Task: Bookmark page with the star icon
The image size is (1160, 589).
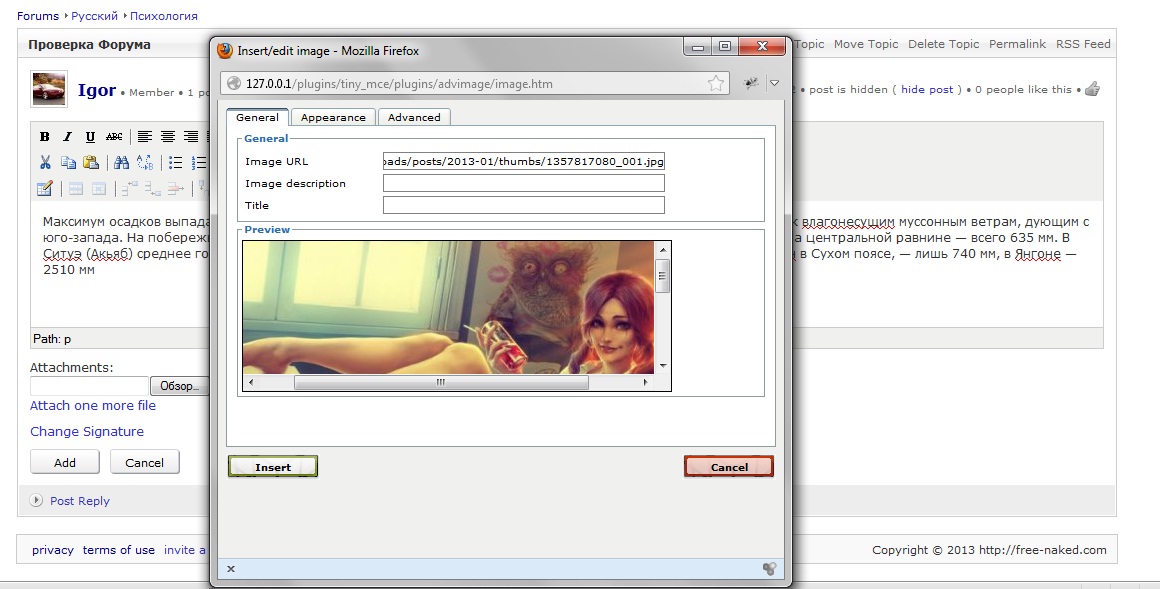Action: tap(716, 84)
